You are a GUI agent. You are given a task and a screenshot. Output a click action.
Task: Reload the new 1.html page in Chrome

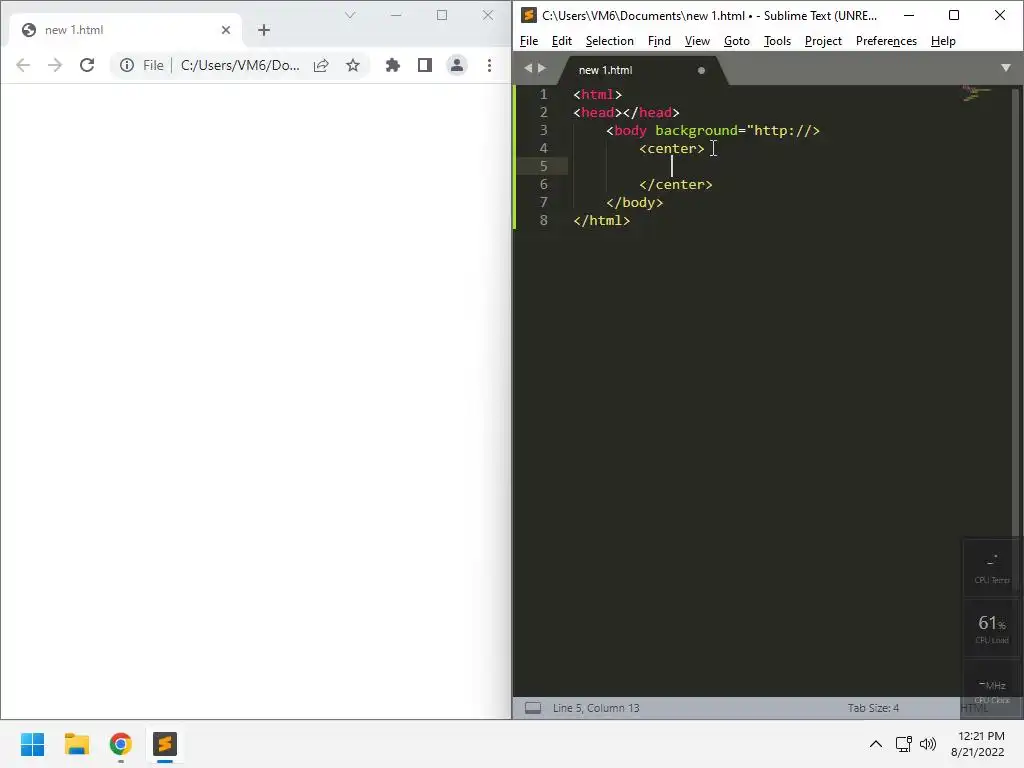87,65
